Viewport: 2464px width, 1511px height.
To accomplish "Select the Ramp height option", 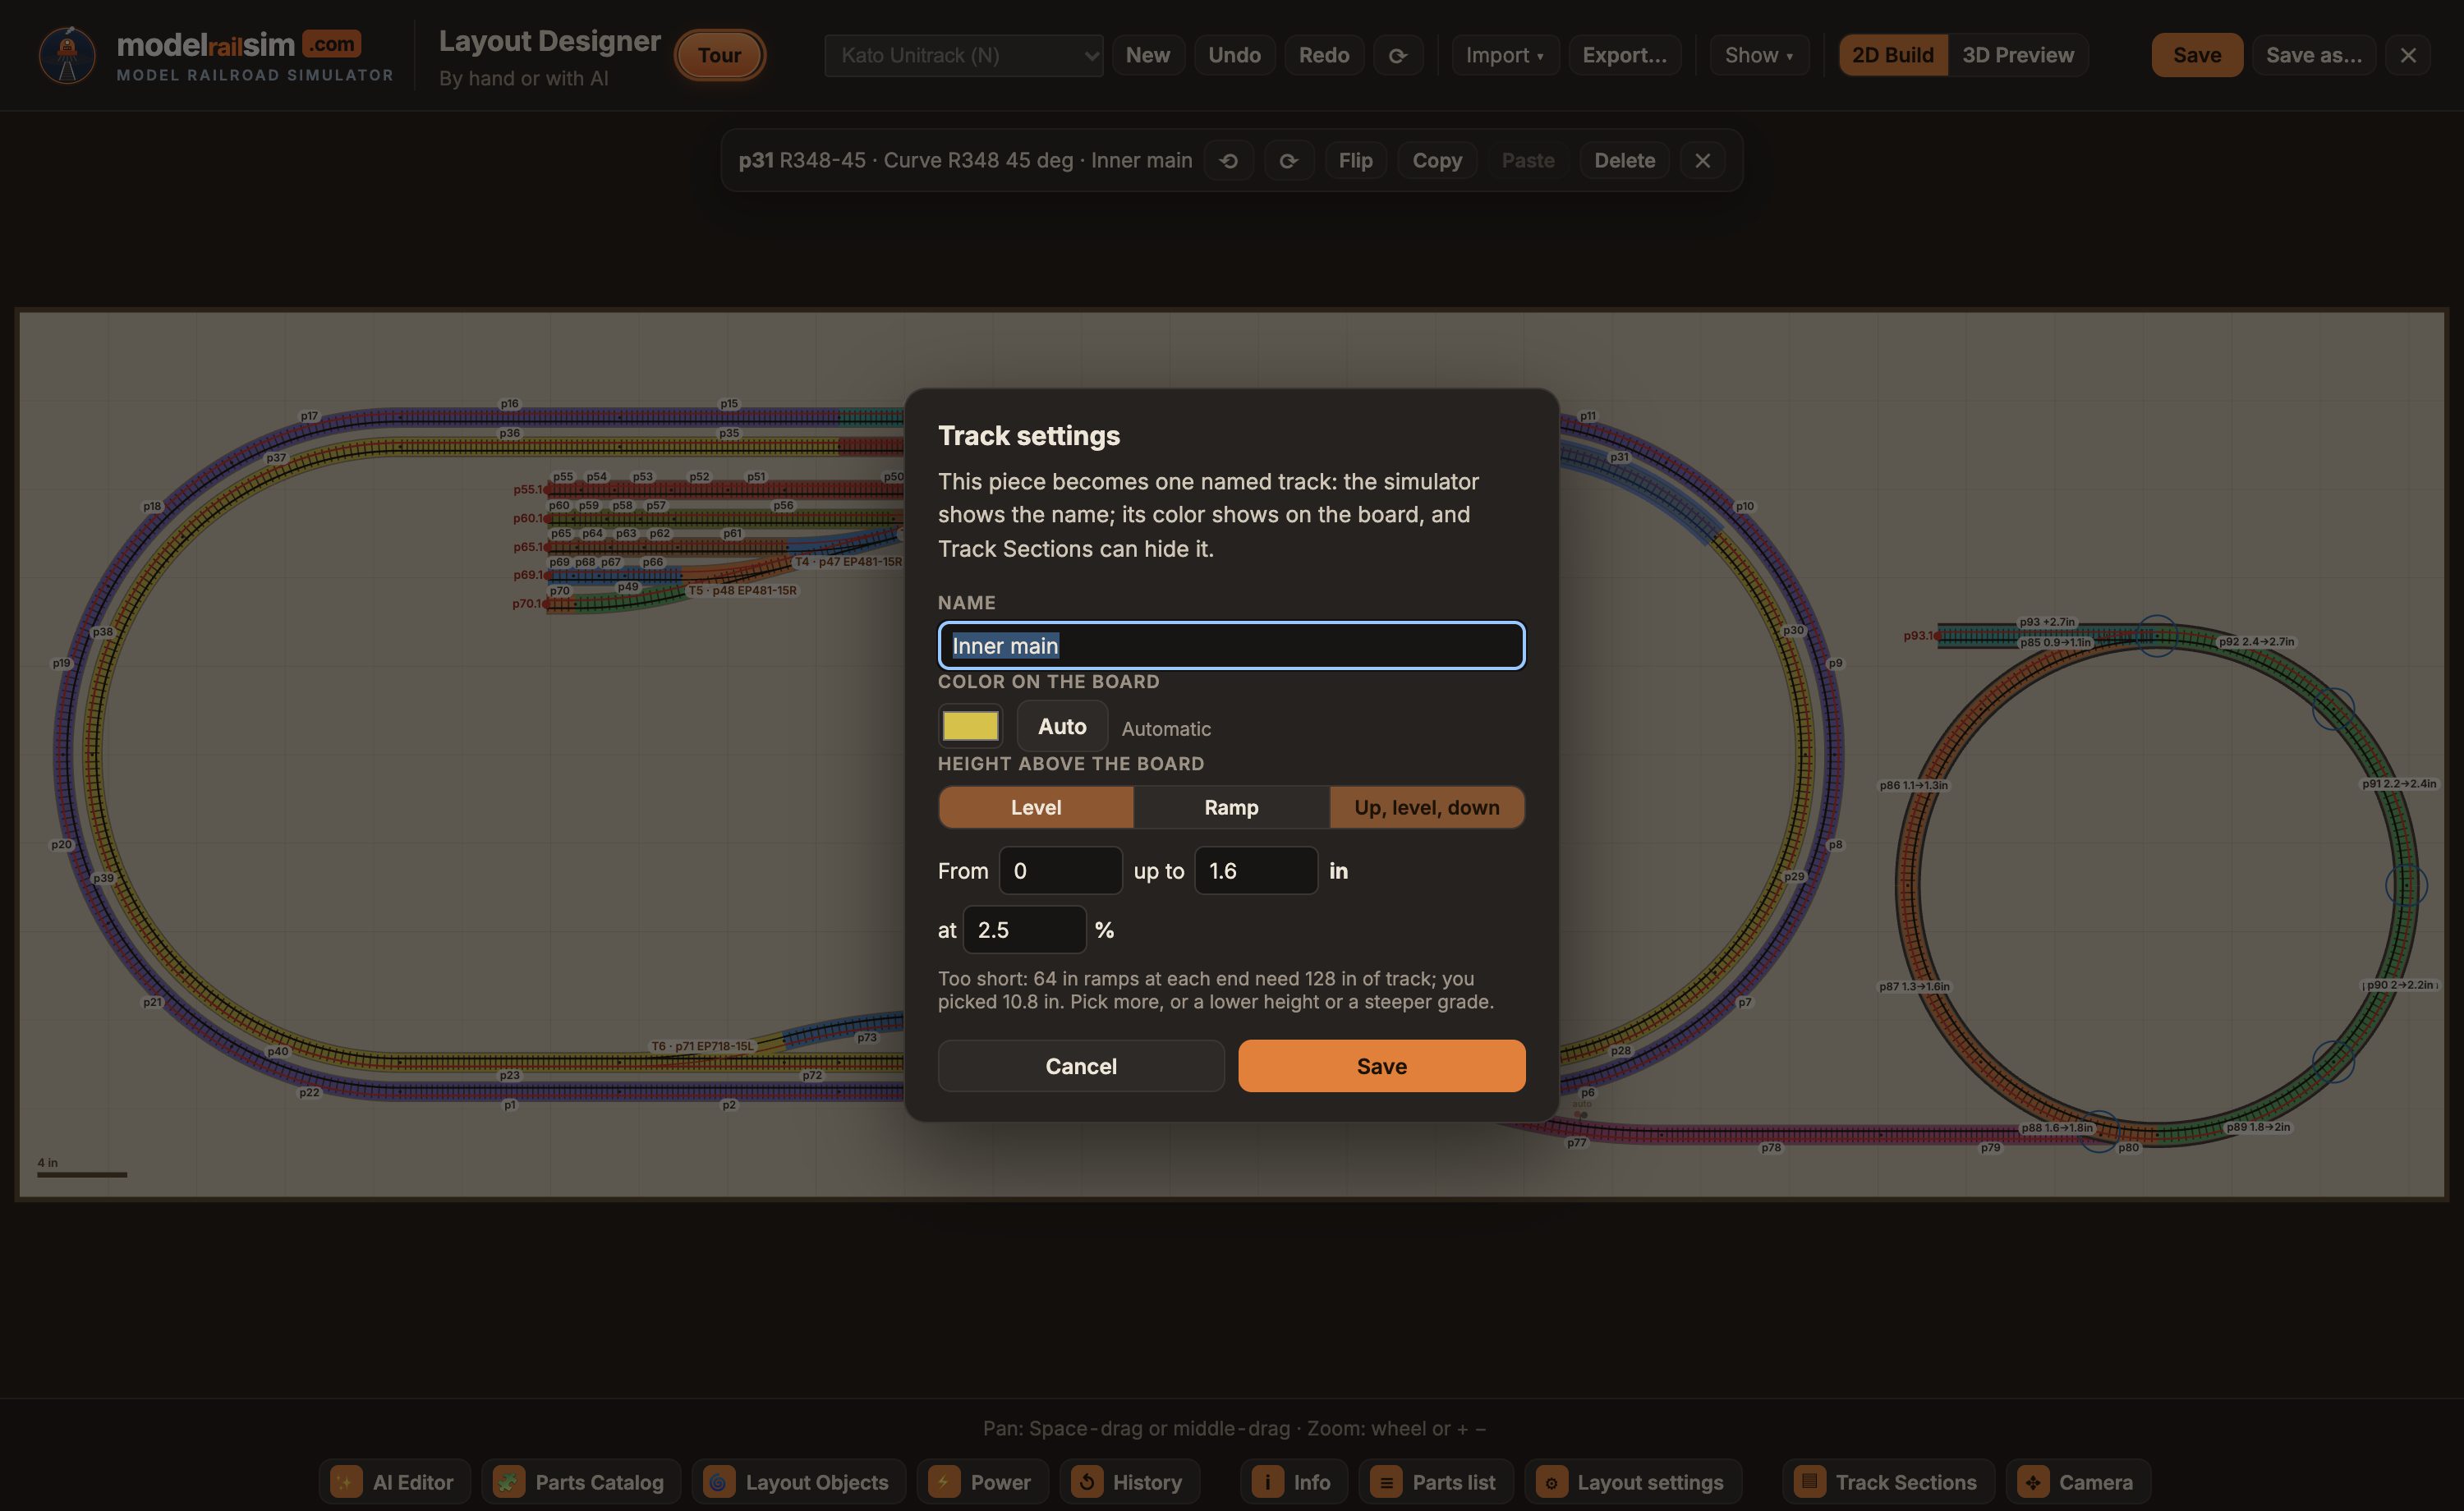I will 1231,807.
